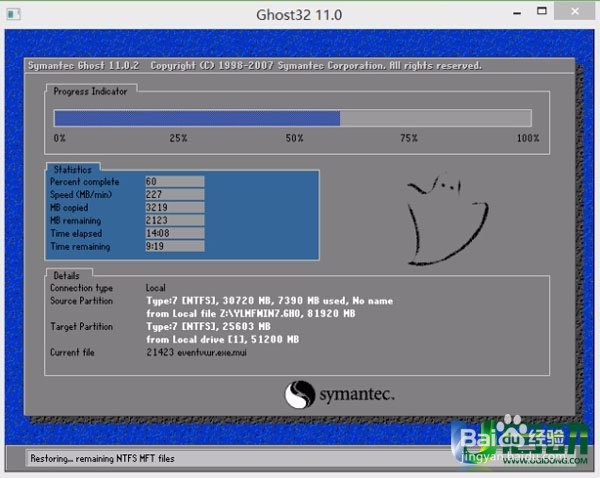This screenshot has width=600, height=478.
Task: Click the Ghost32 11.0 window title
Action: [299, 15]
